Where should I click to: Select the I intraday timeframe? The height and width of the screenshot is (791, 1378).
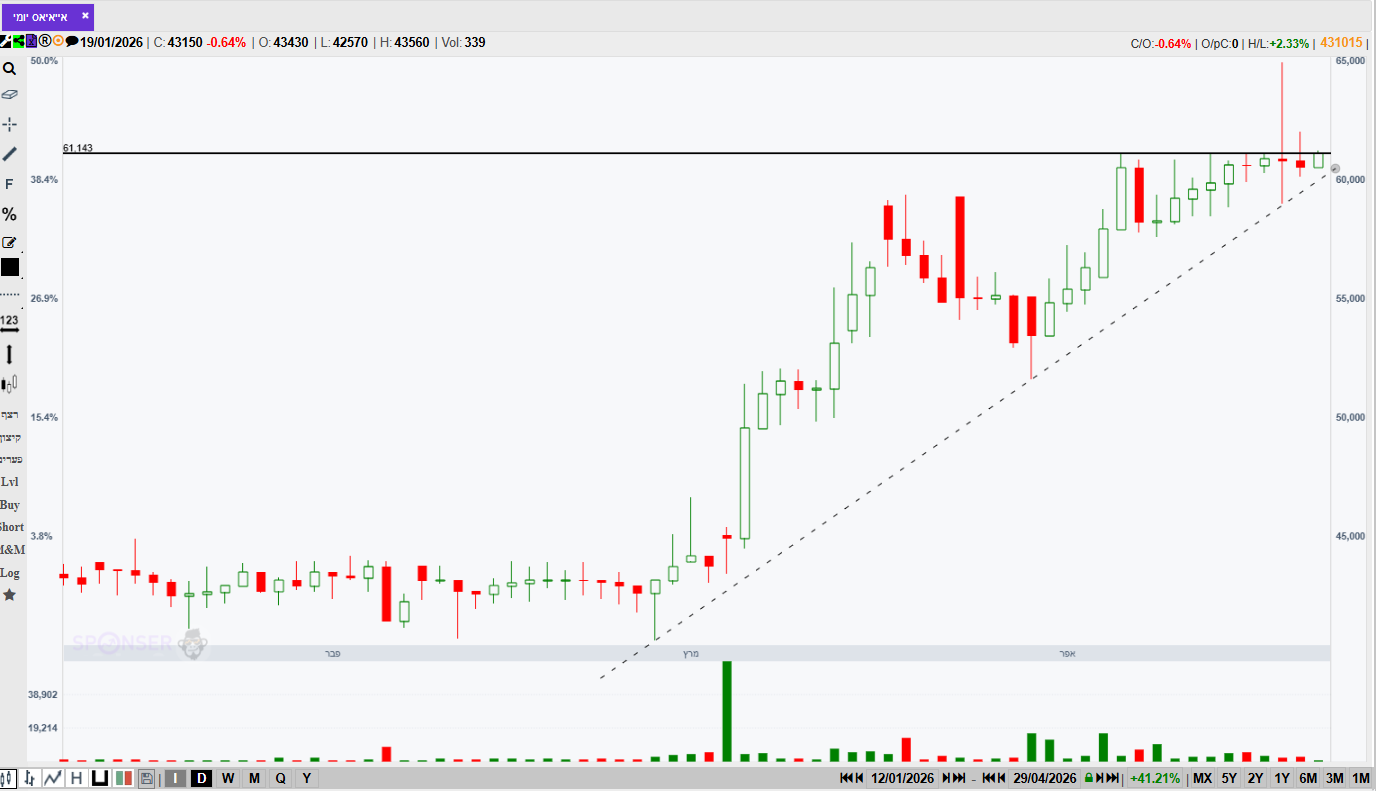(x=175, y=778)
